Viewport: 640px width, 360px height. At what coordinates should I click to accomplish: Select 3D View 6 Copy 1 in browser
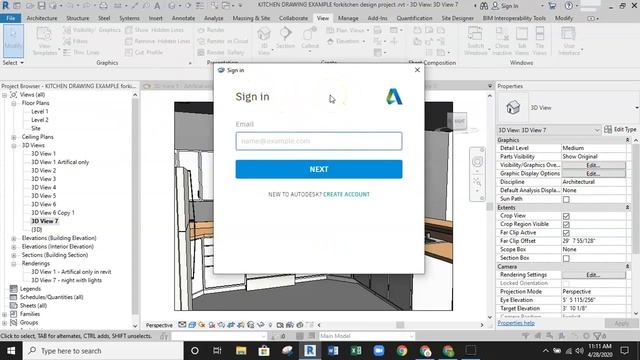[x=53, y=213]
